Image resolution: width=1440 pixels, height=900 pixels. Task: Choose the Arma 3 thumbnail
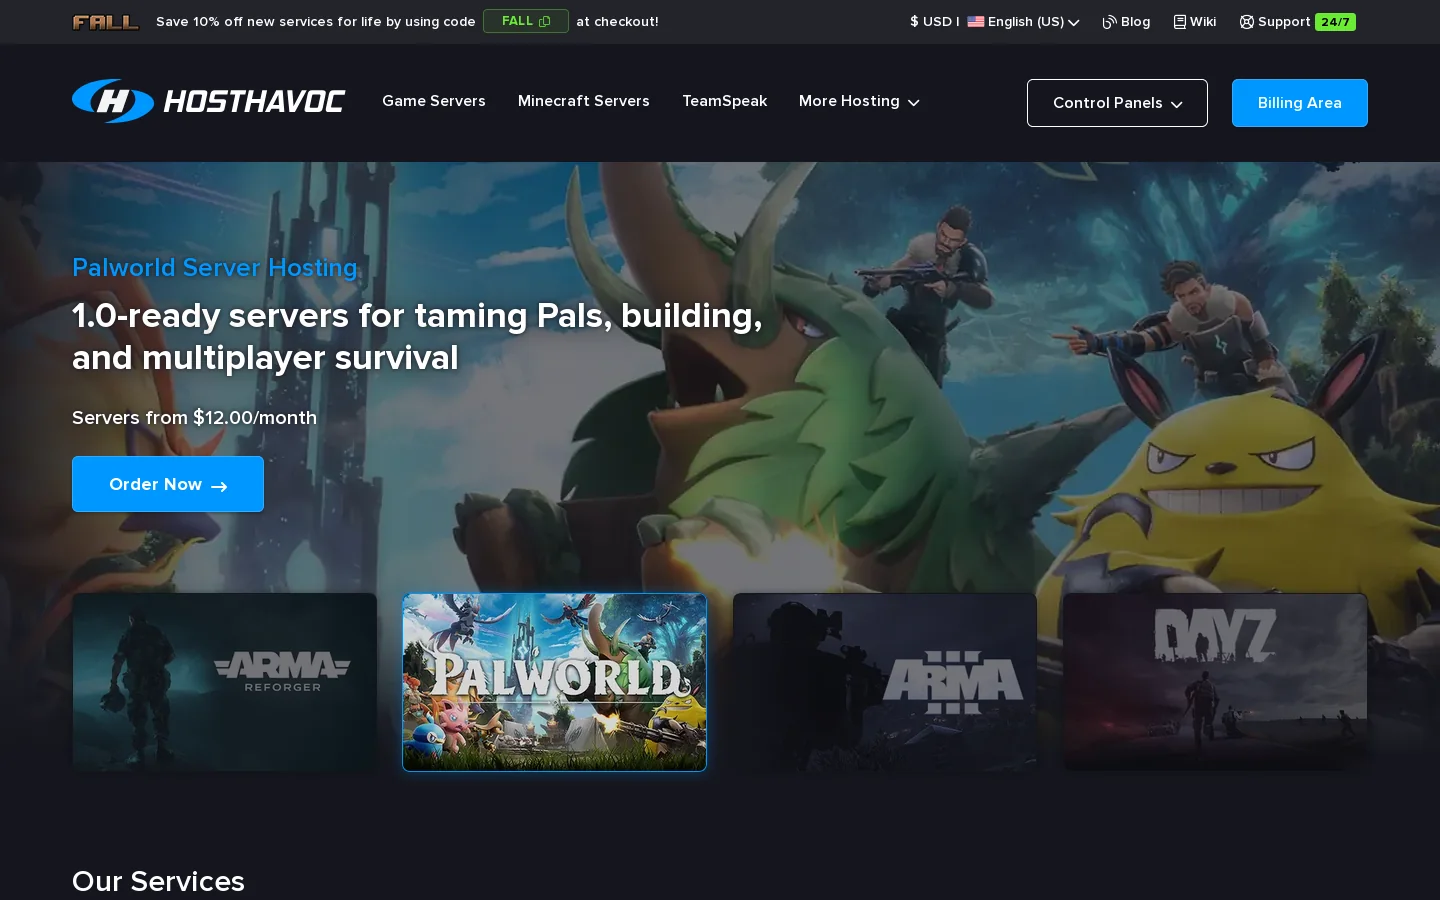coord(885,682)
